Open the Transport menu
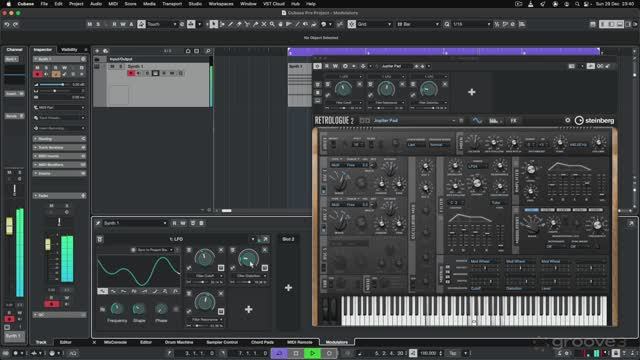 tap(172, 4)
